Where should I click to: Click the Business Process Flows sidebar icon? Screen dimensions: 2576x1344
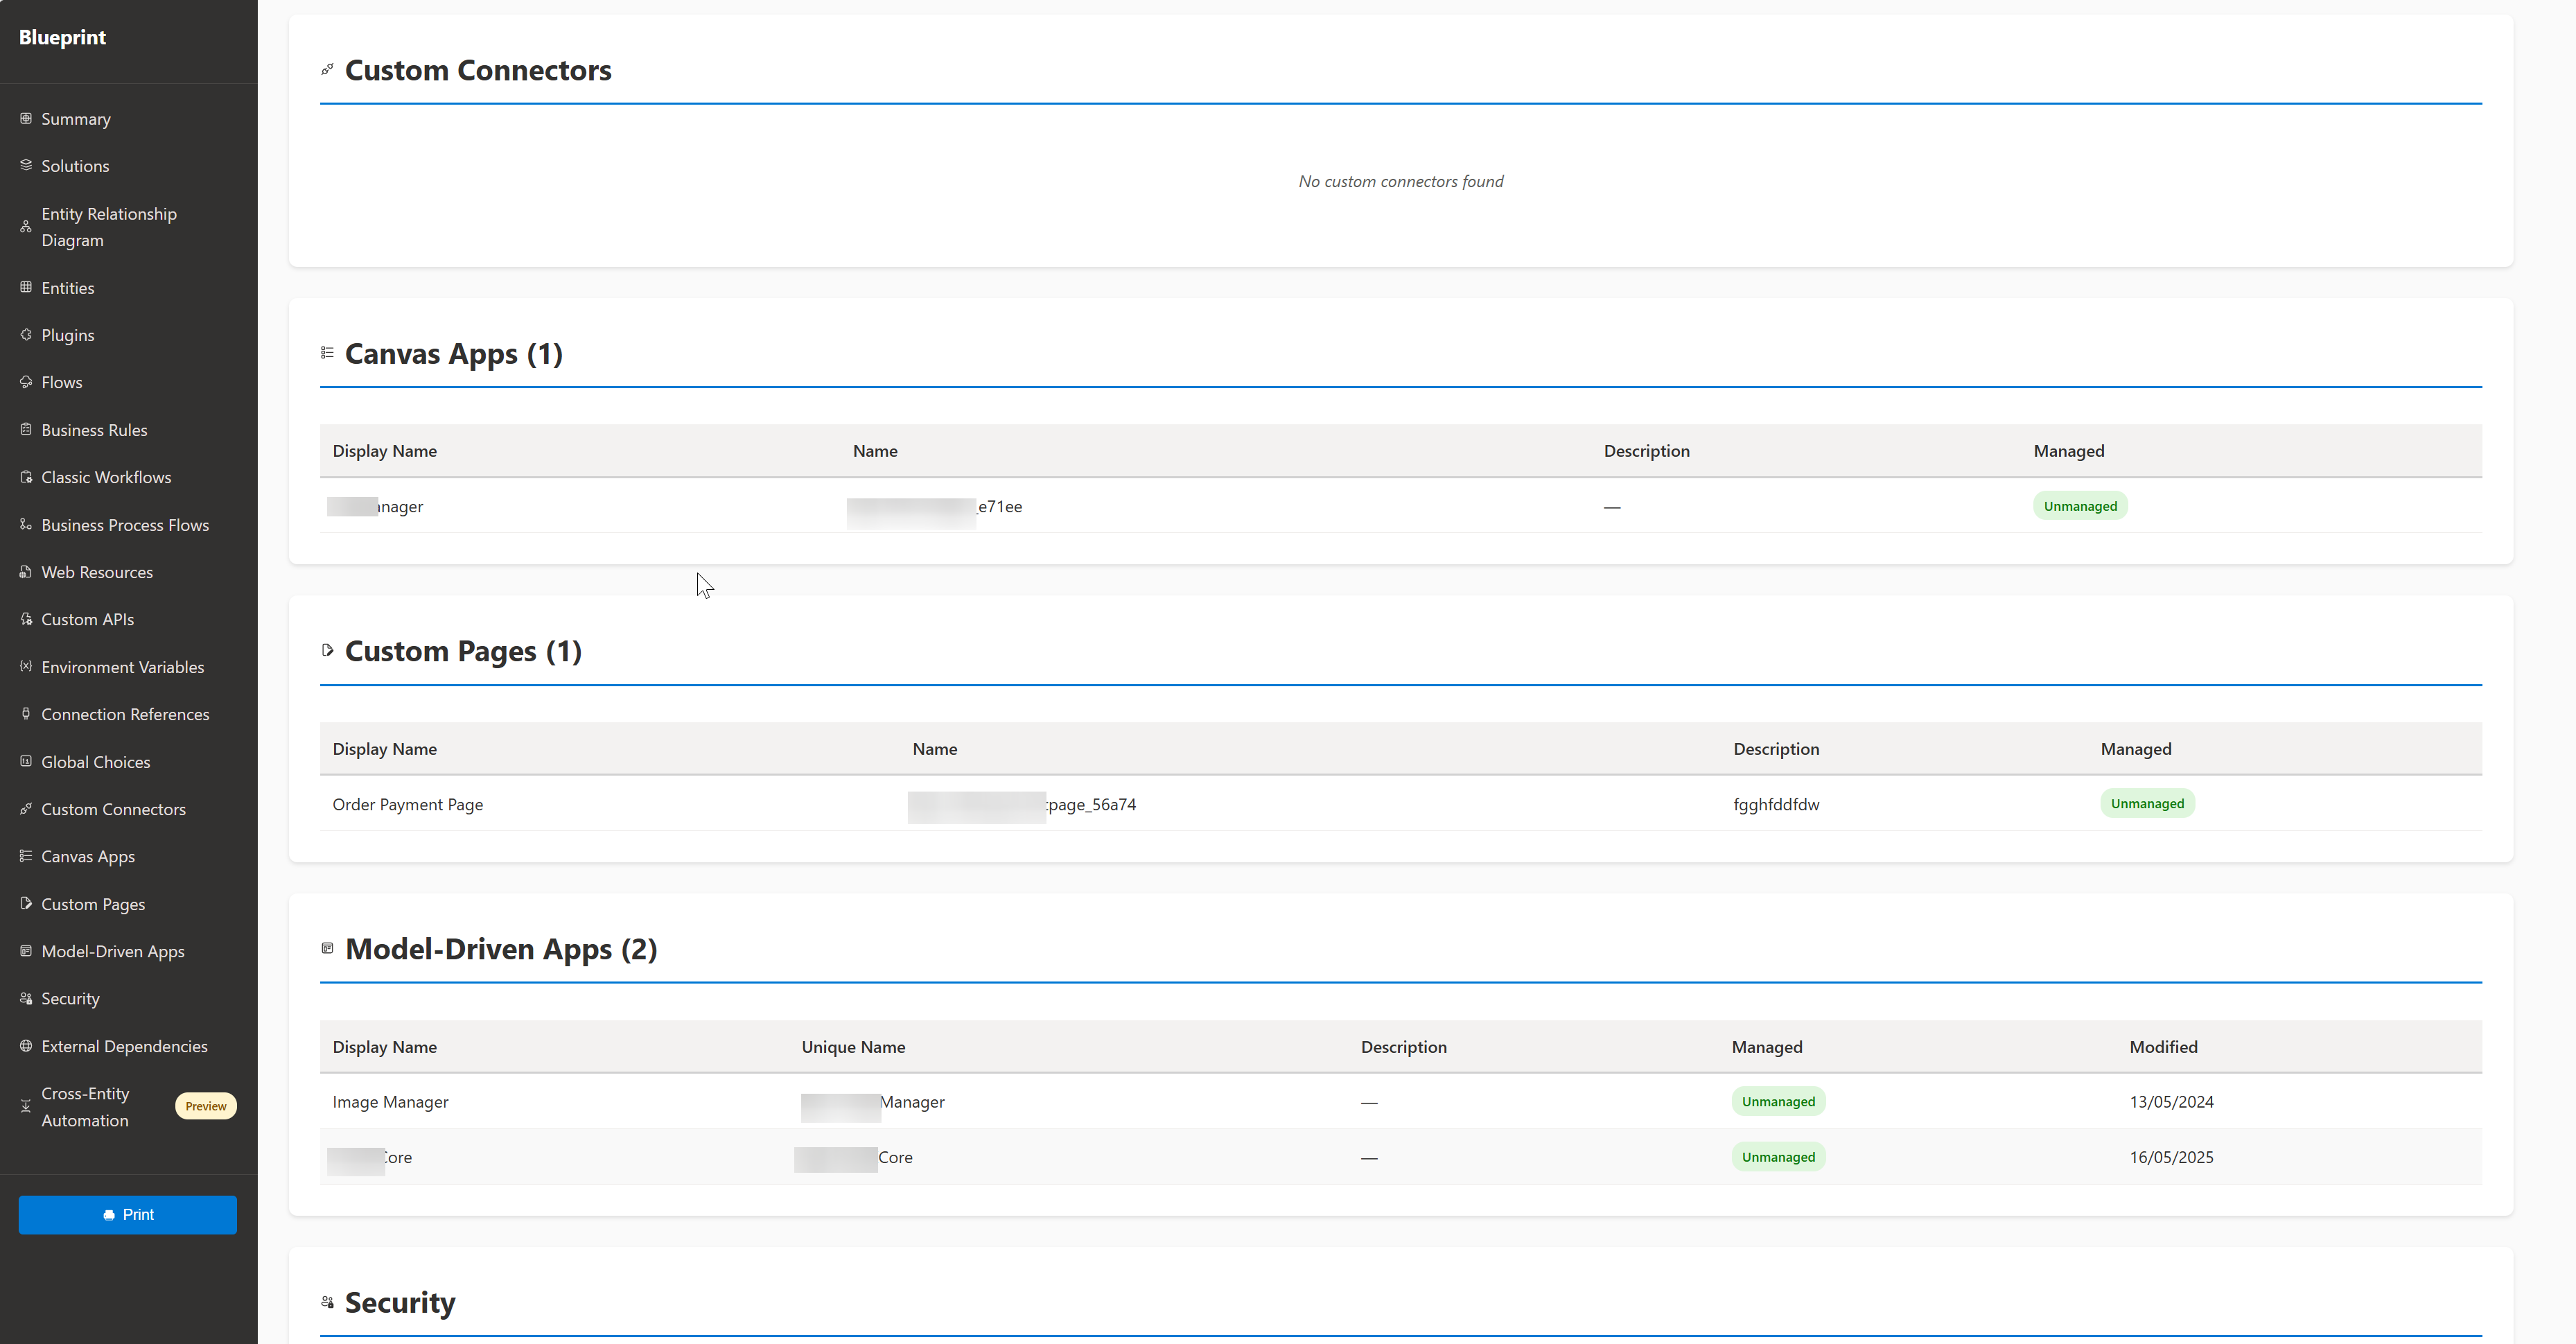tap(26, 524)
